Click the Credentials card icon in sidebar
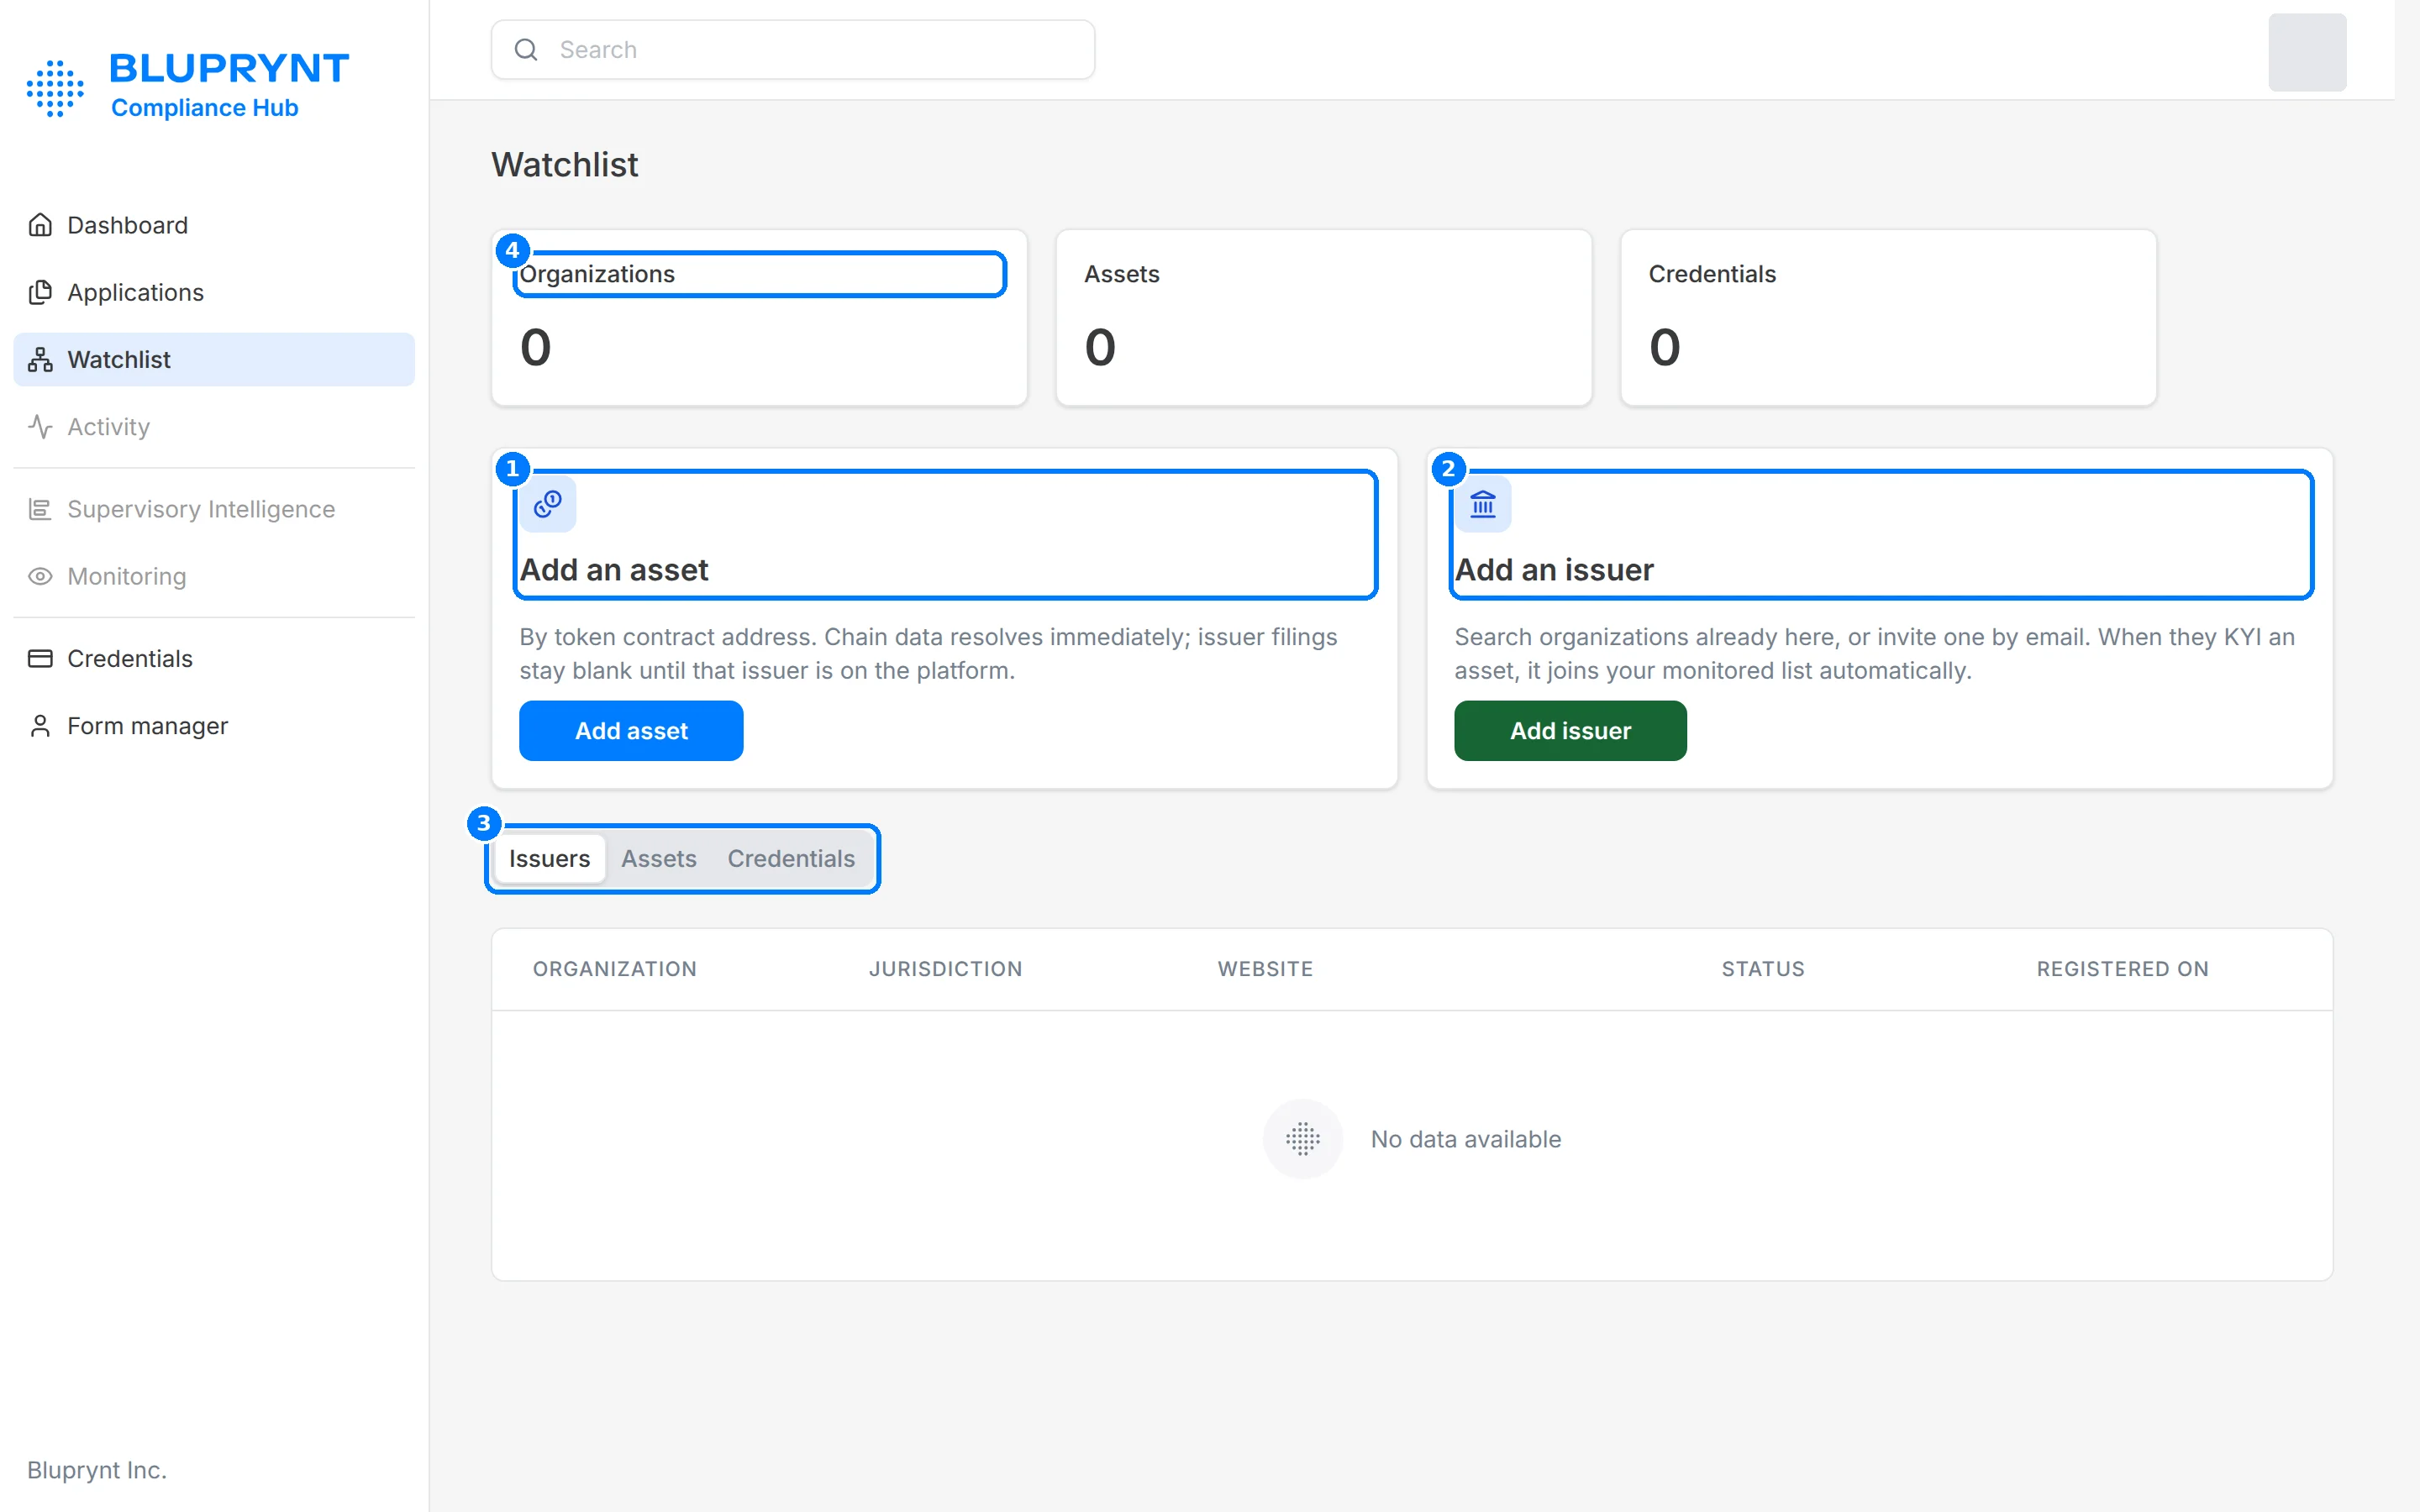 40,658
